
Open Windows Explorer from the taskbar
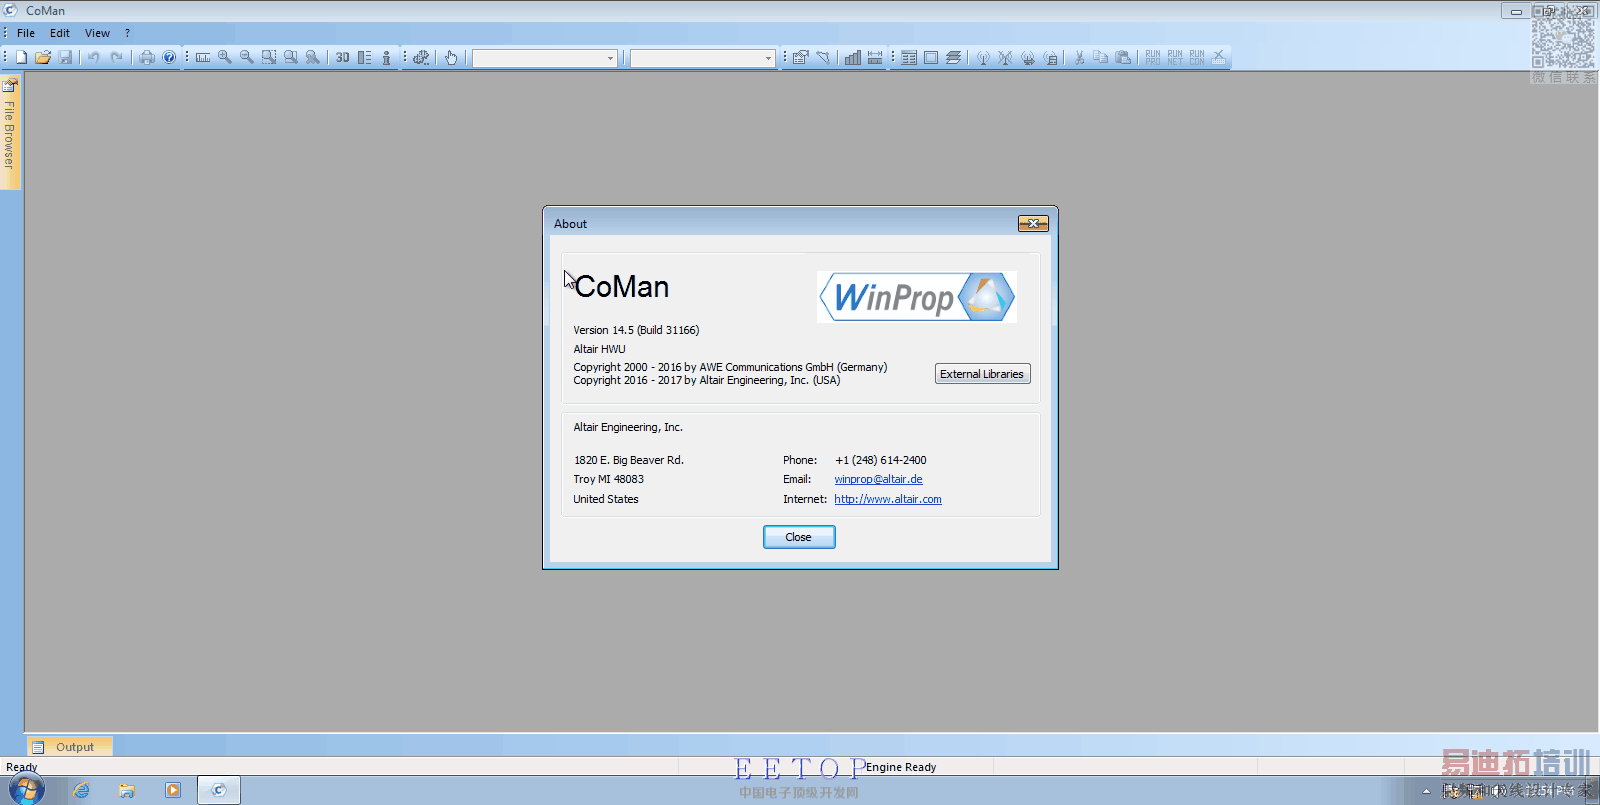(x=127, y=790)
